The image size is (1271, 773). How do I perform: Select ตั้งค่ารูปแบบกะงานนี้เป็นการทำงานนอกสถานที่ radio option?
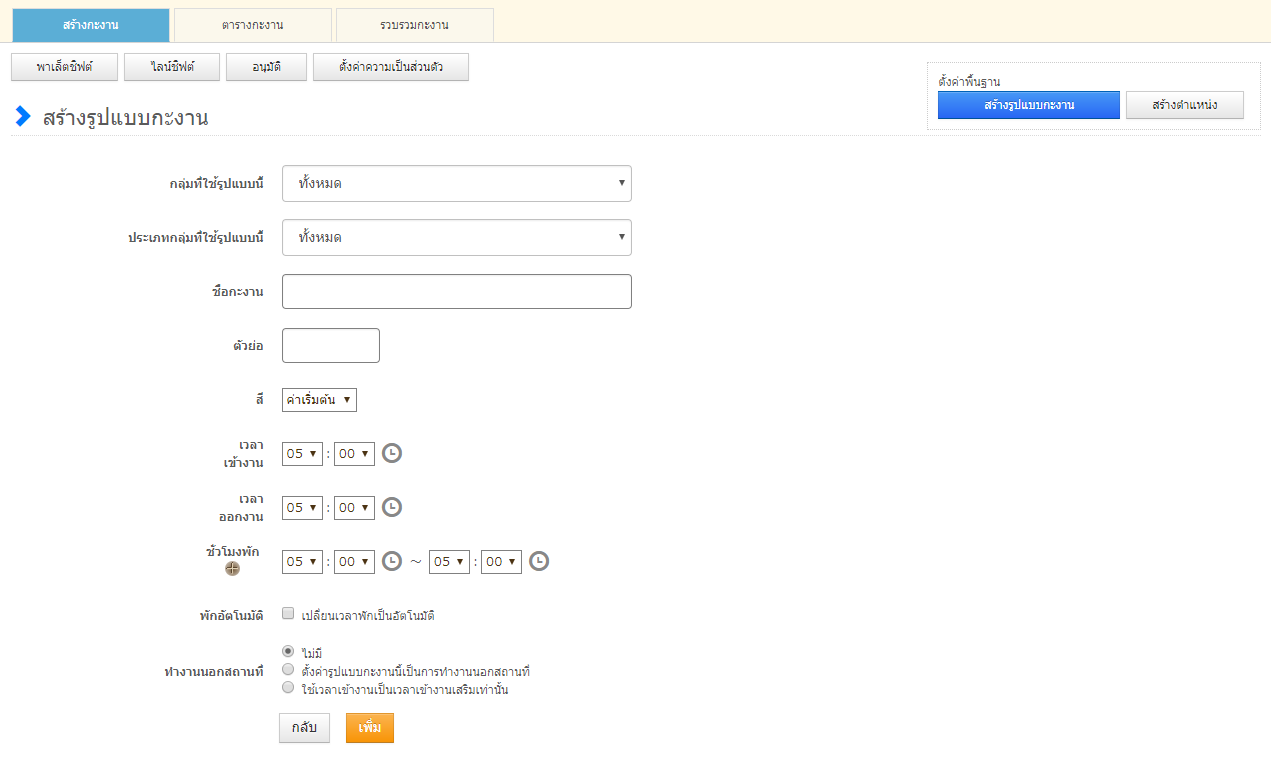tap(288, 669)
